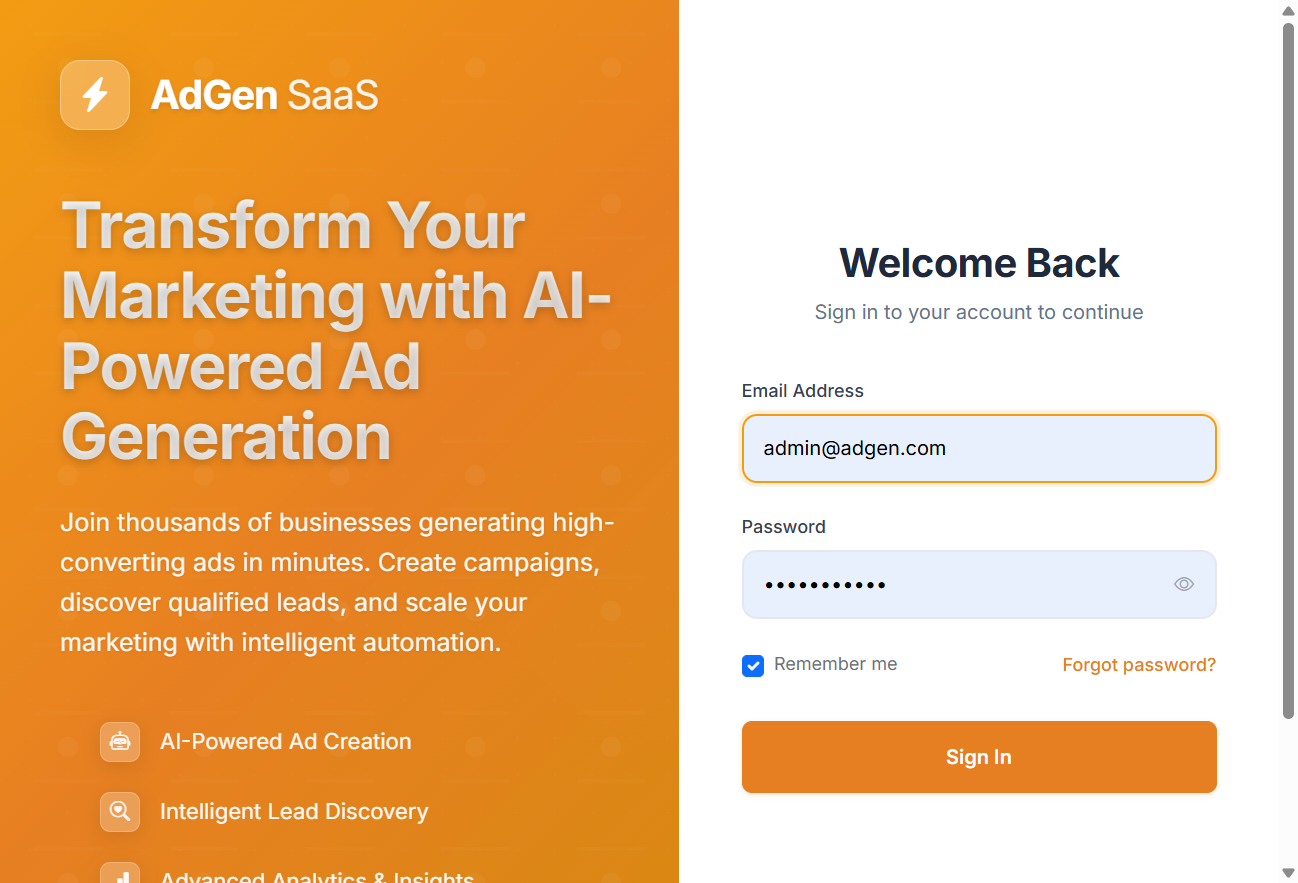The height and width of the screenshot is (883, 1298).
Task: Click the Remember me label text
Action: 835,664
